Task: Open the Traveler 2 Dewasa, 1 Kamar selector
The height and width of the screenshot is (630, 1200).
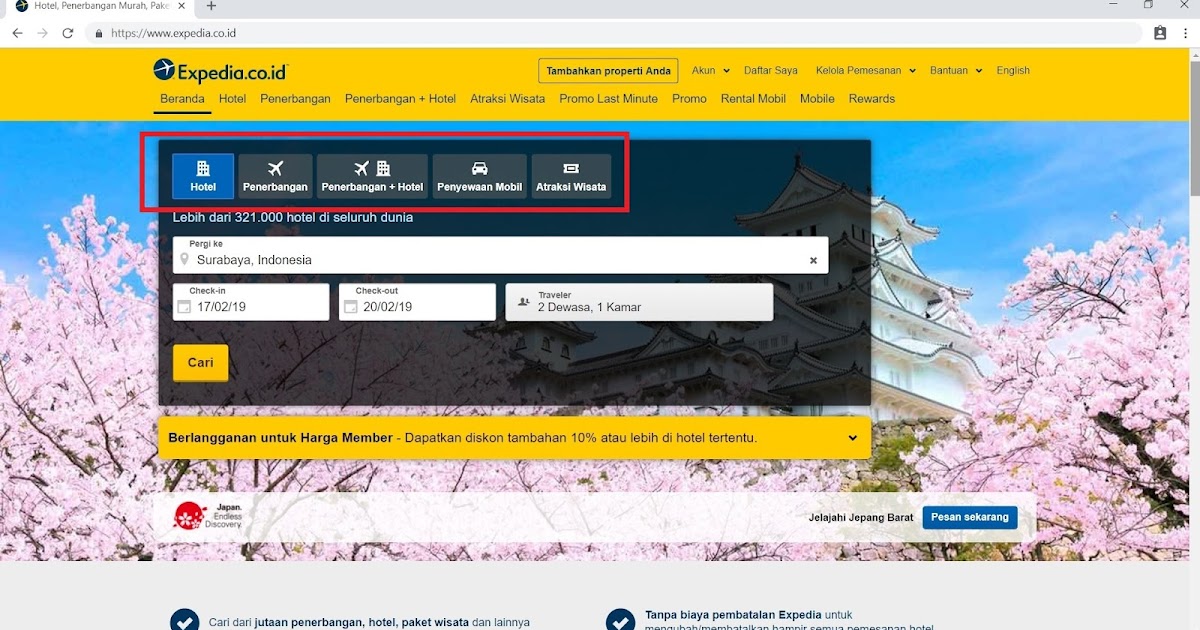Action: pos(639,302)
